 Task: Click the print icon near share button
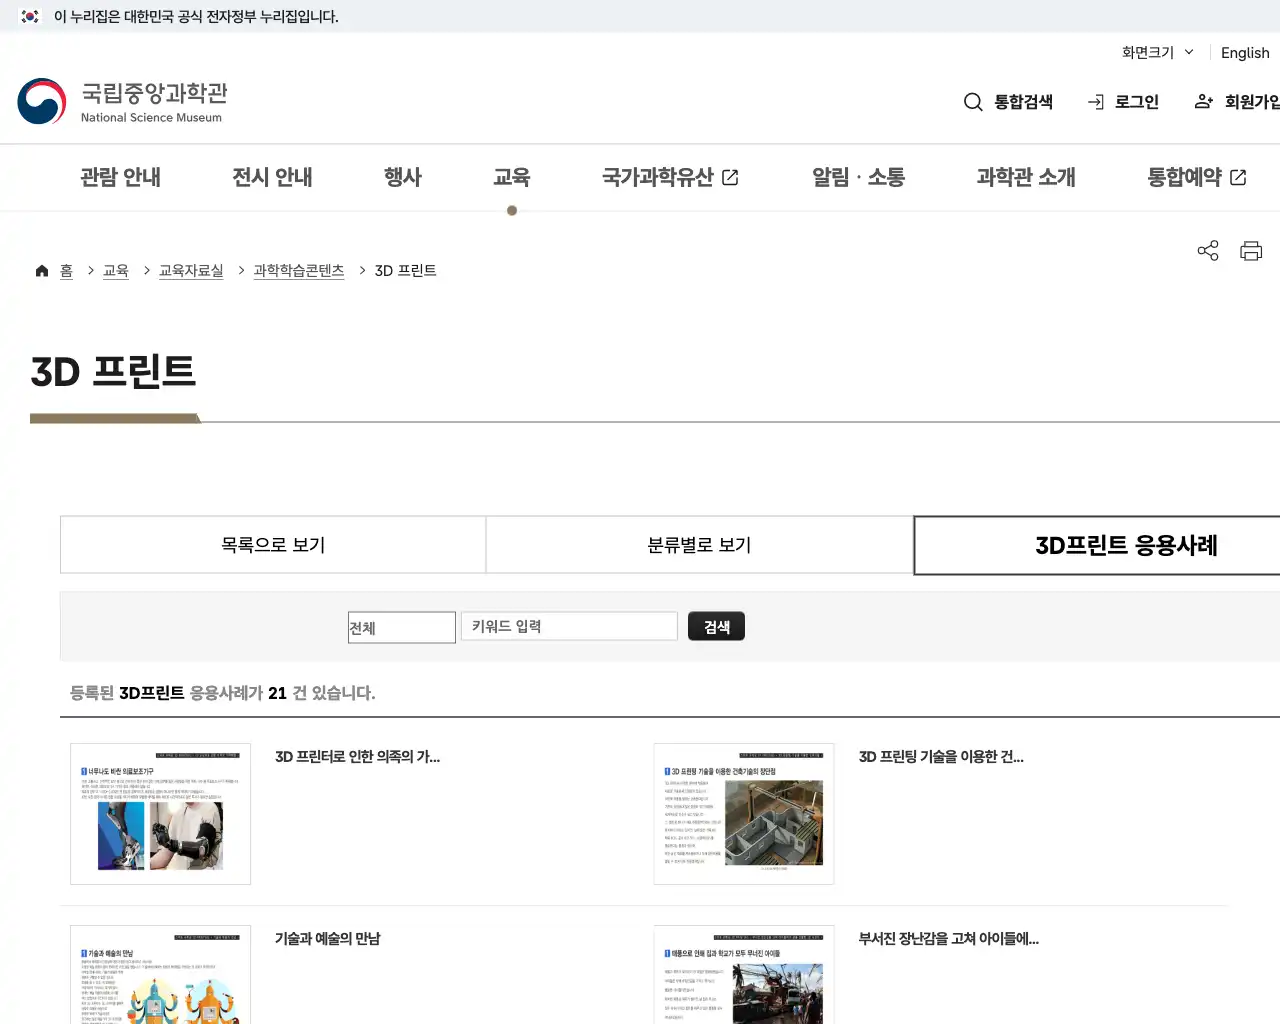[x=1251, y=250]
